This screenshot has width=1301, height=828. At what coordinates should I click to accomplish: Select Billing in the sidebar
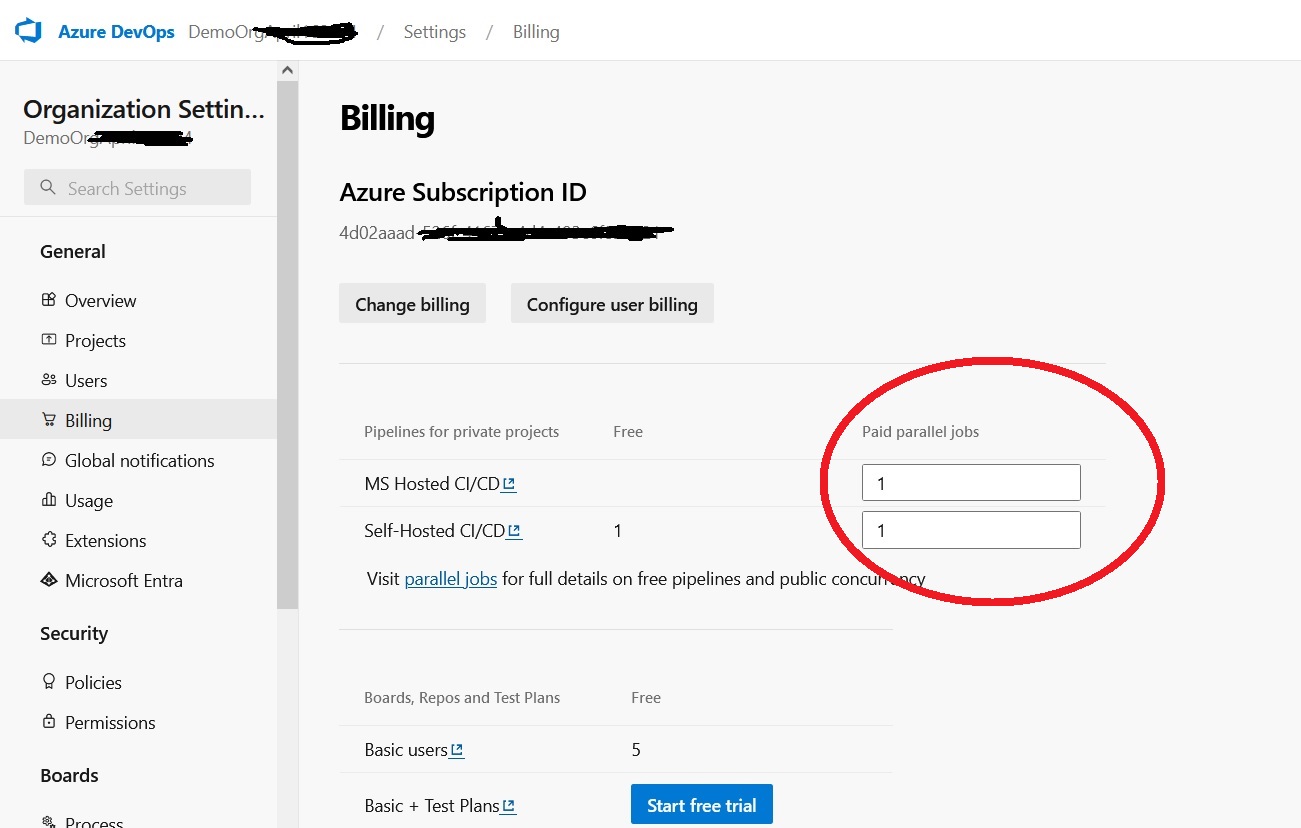pos(138,420)
